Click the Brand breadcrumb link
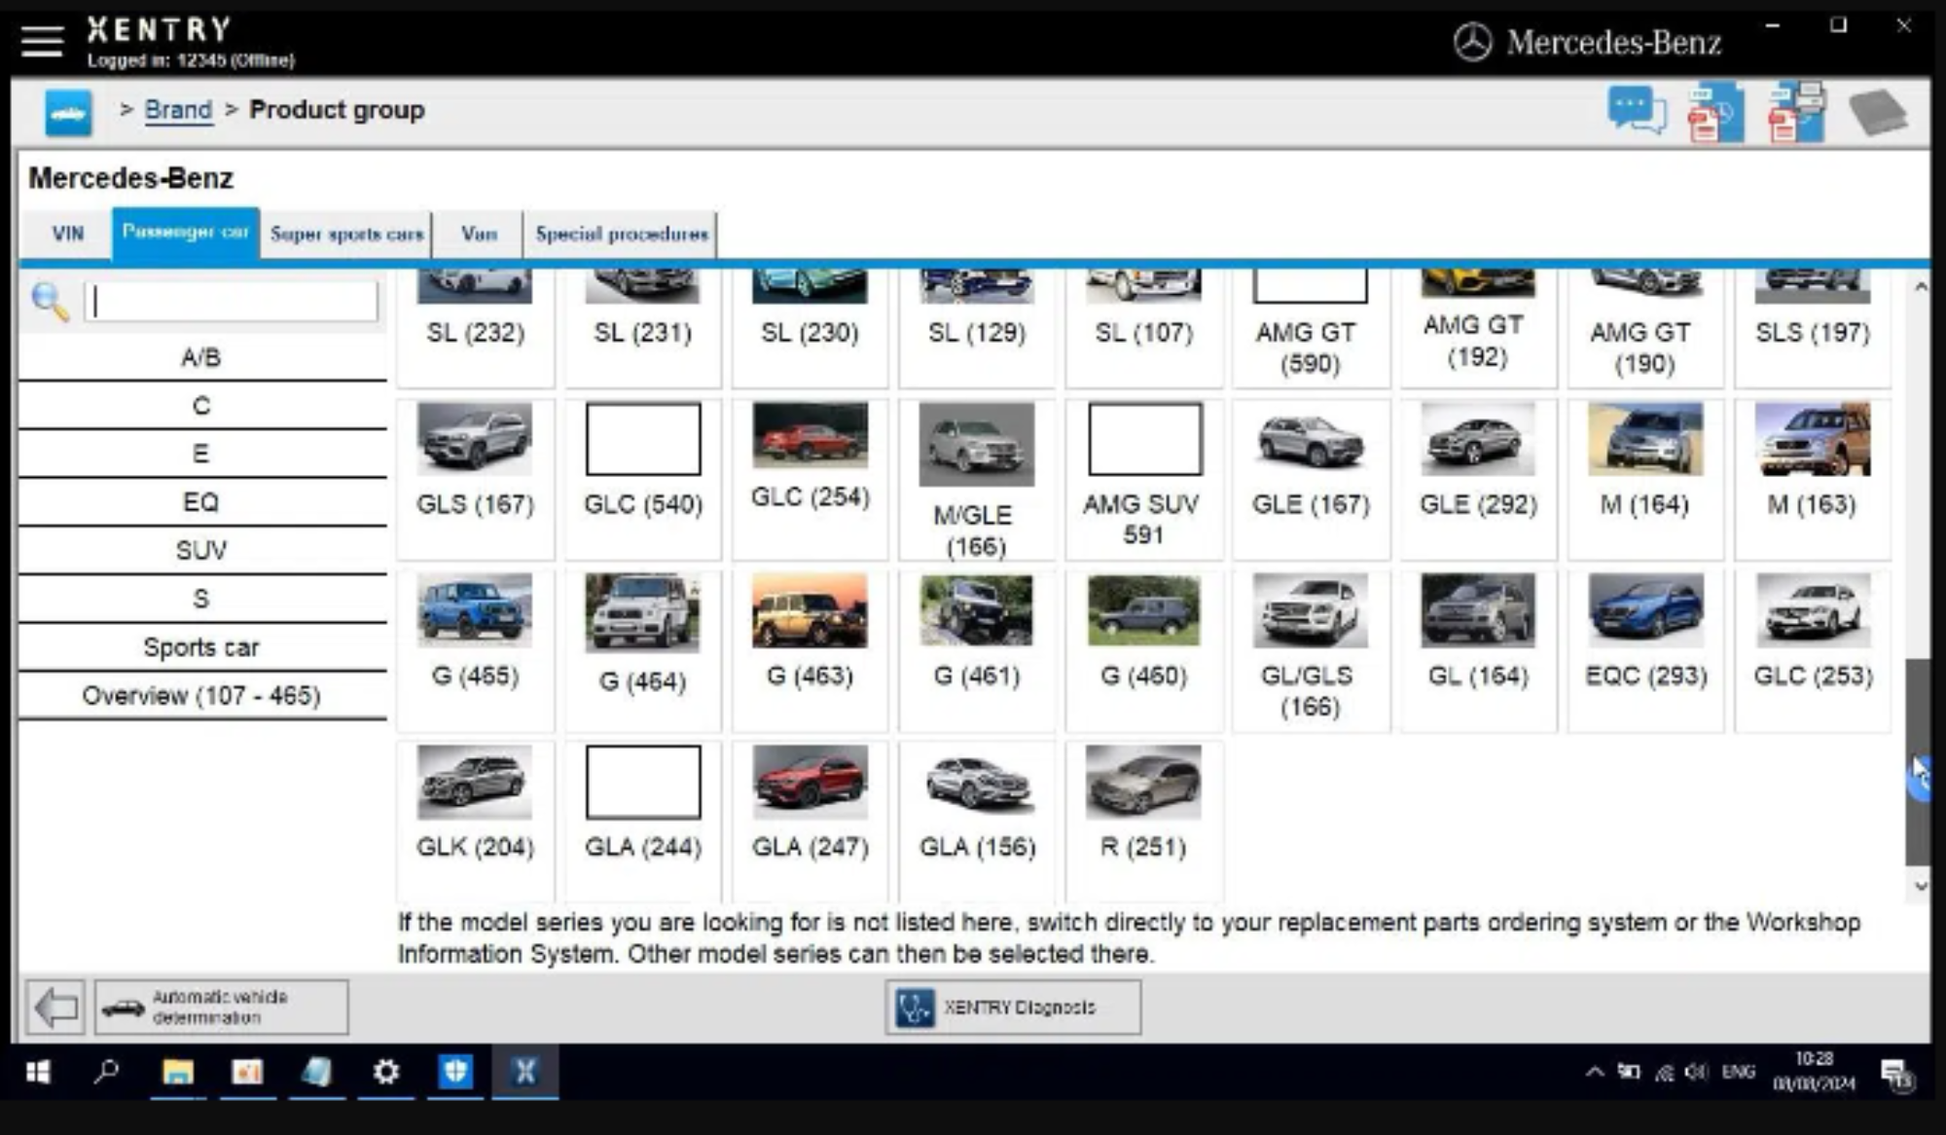The image size is (1946, 1135). tap(178, 110)
